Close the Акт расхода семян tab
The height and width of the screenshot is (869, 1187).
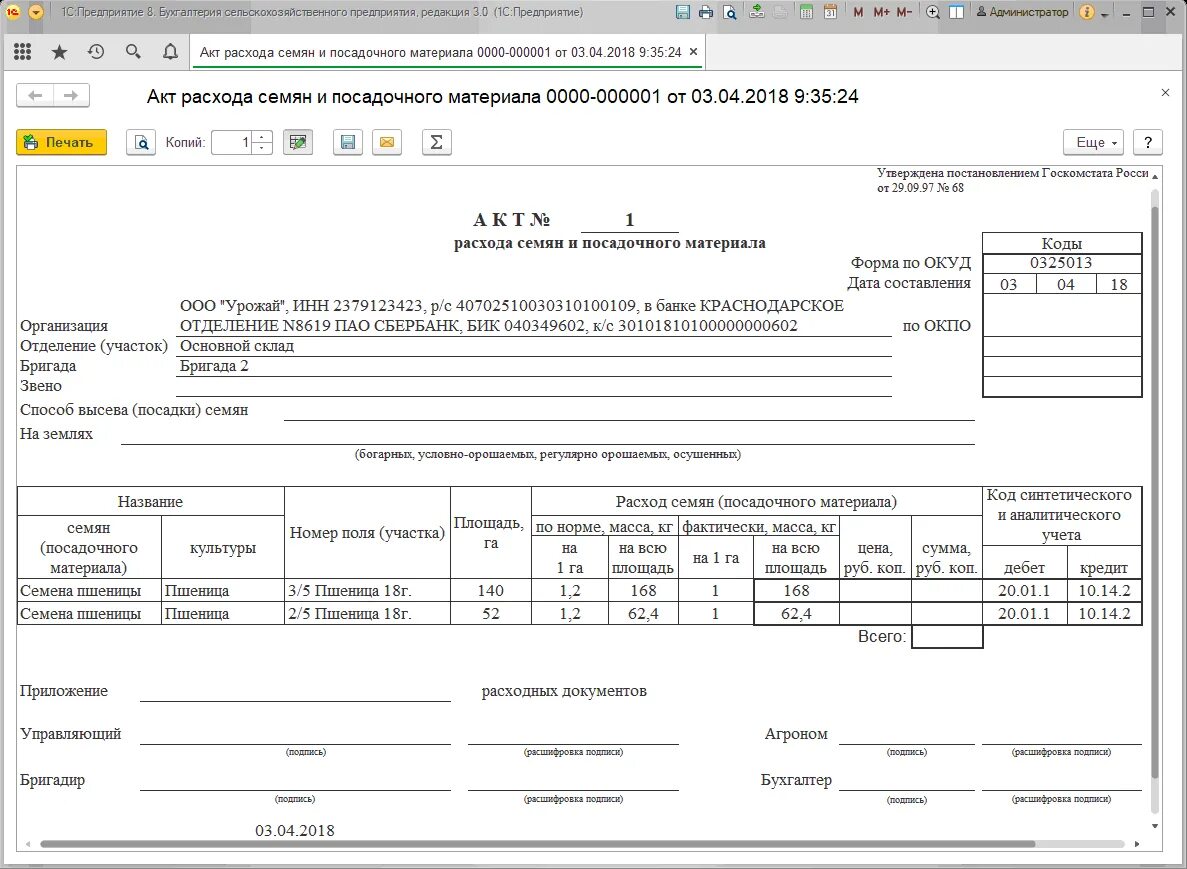(693, 52)
